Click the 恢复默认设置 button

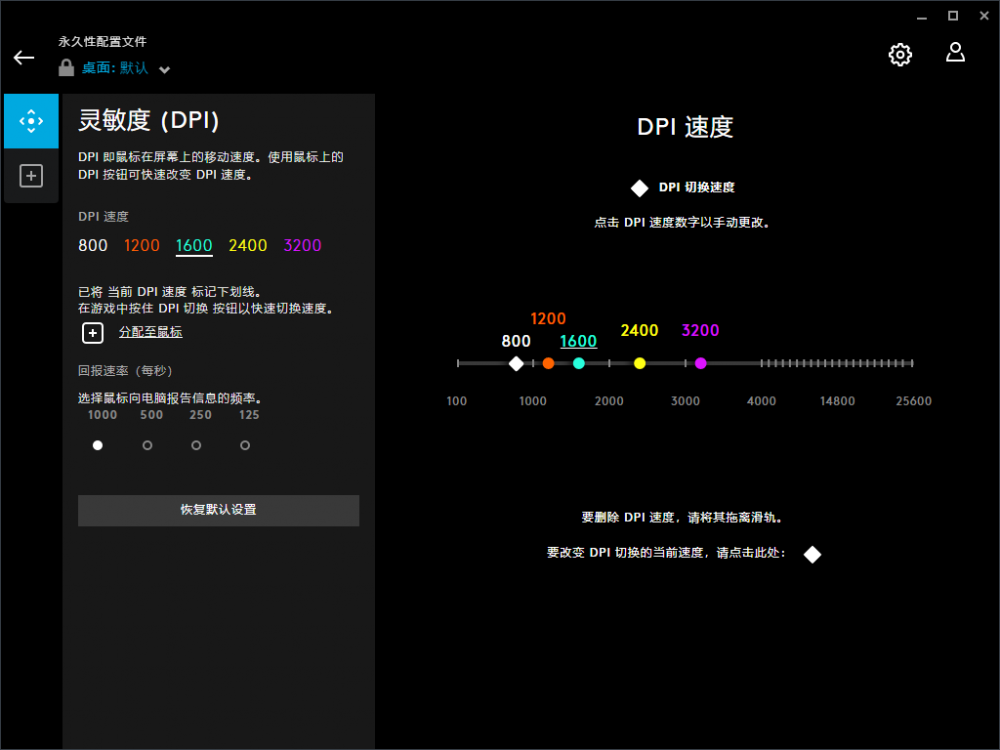218,510
